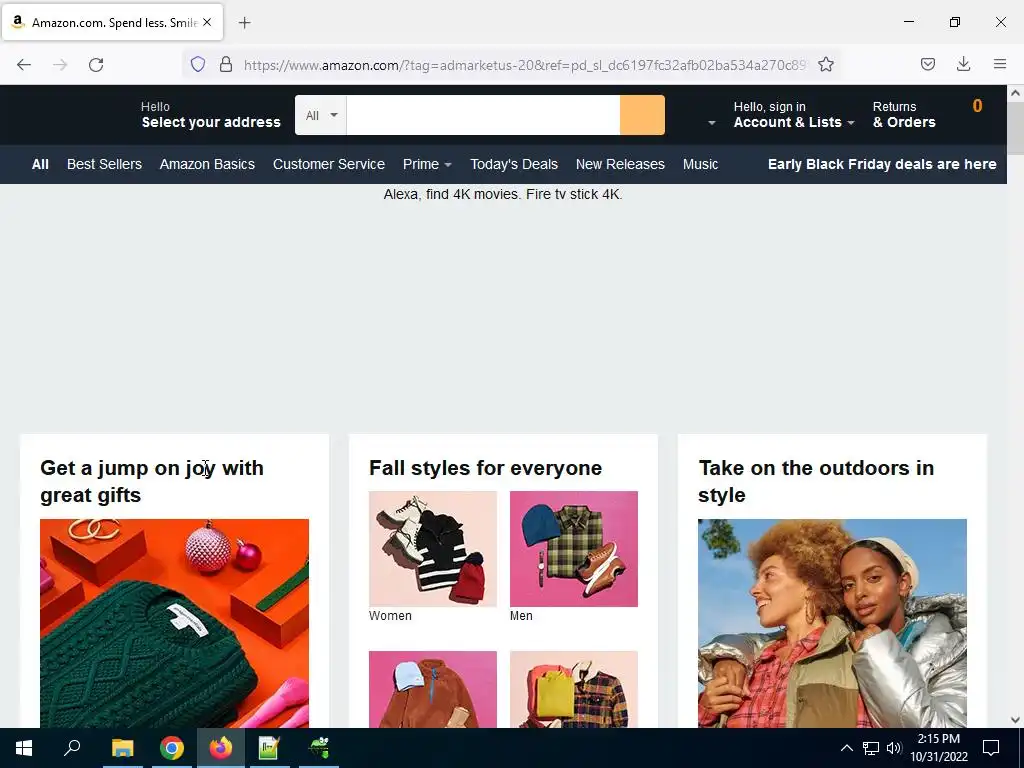
Task: Open Today's Deals
Action: pyautogui.click(x=514, y=165)
